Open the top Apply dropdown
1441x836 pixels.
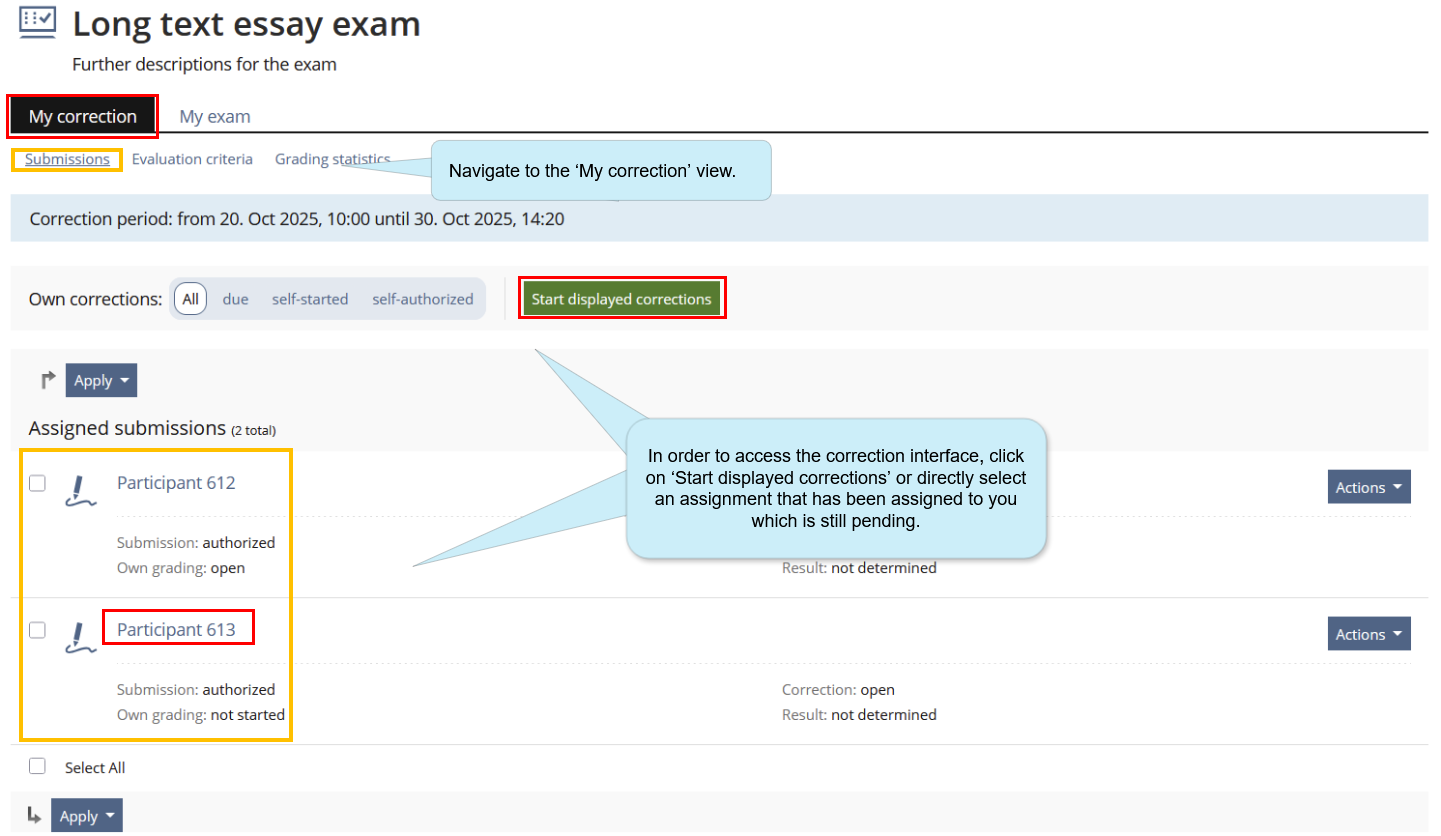click(100, 380)
